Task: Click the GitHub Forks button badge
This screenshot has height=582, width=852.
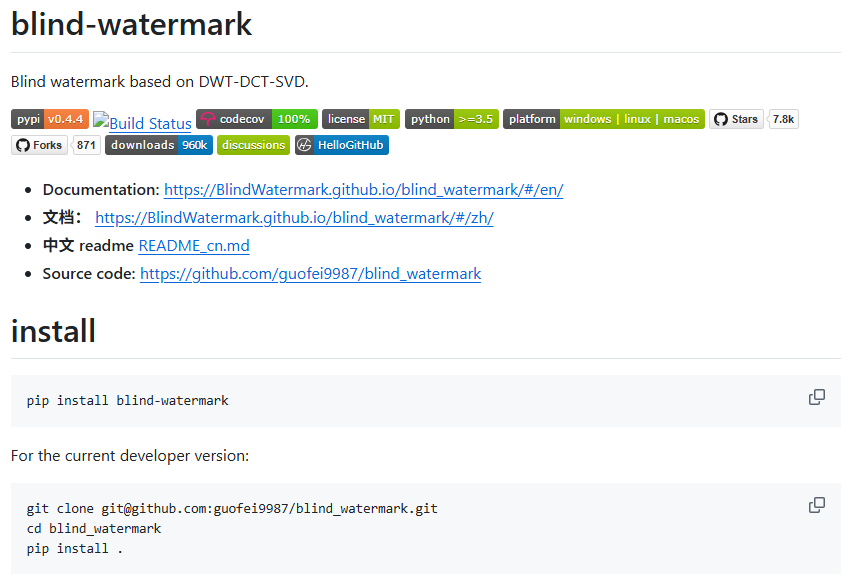Action: [x=39, y=145]
